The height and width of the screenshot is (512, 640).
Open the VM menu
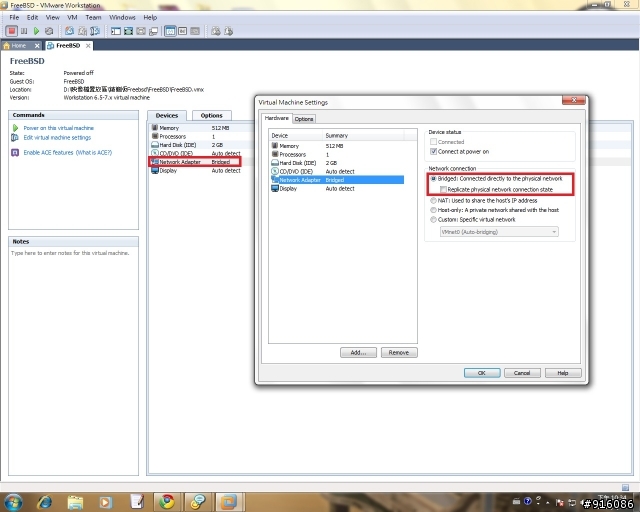click(72, 18)
